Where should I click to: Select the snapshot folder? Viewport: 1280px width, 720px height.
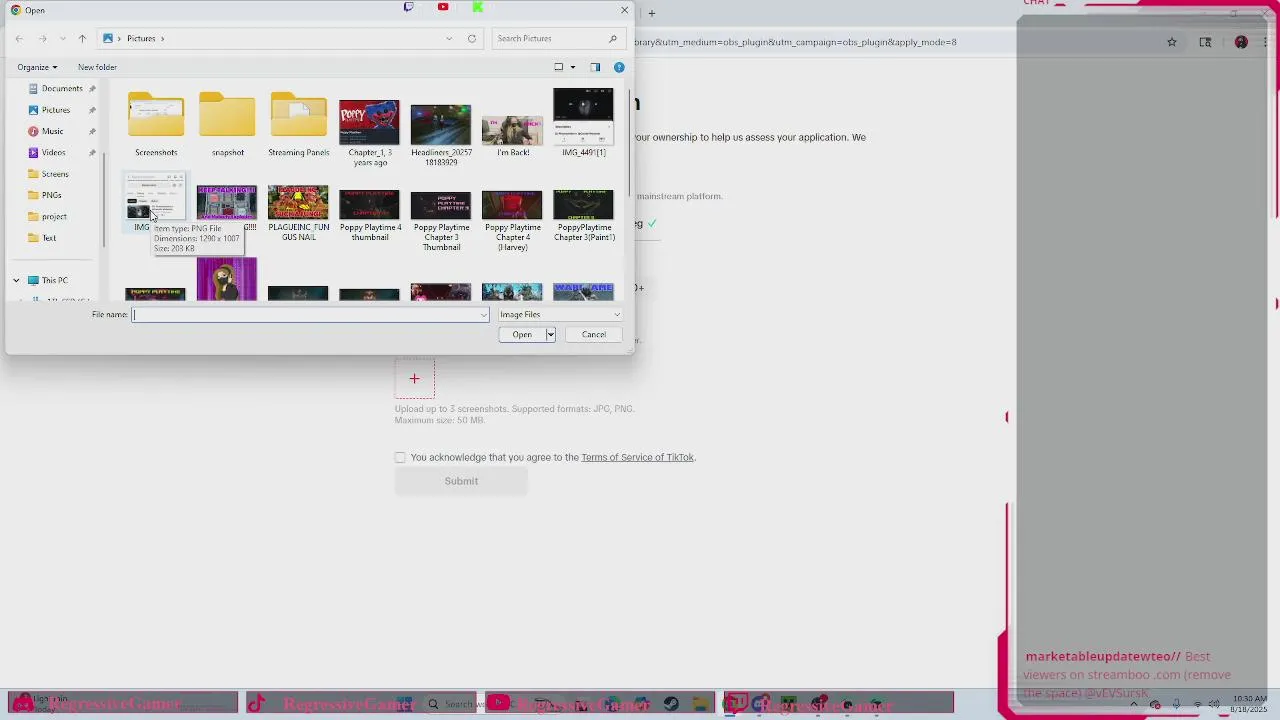[227, 124]
